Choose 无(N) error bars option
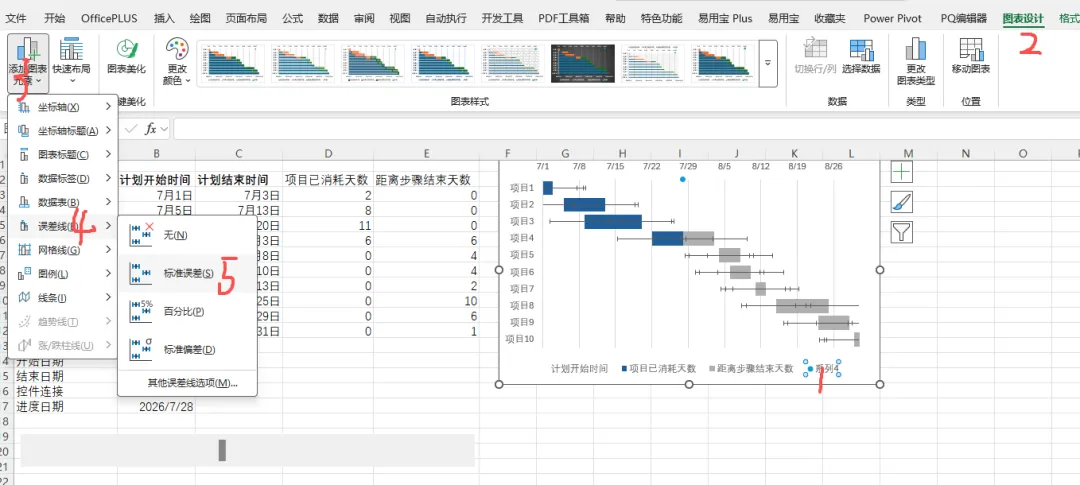This screenshot has width=1080, height=485. click(187, 235)
